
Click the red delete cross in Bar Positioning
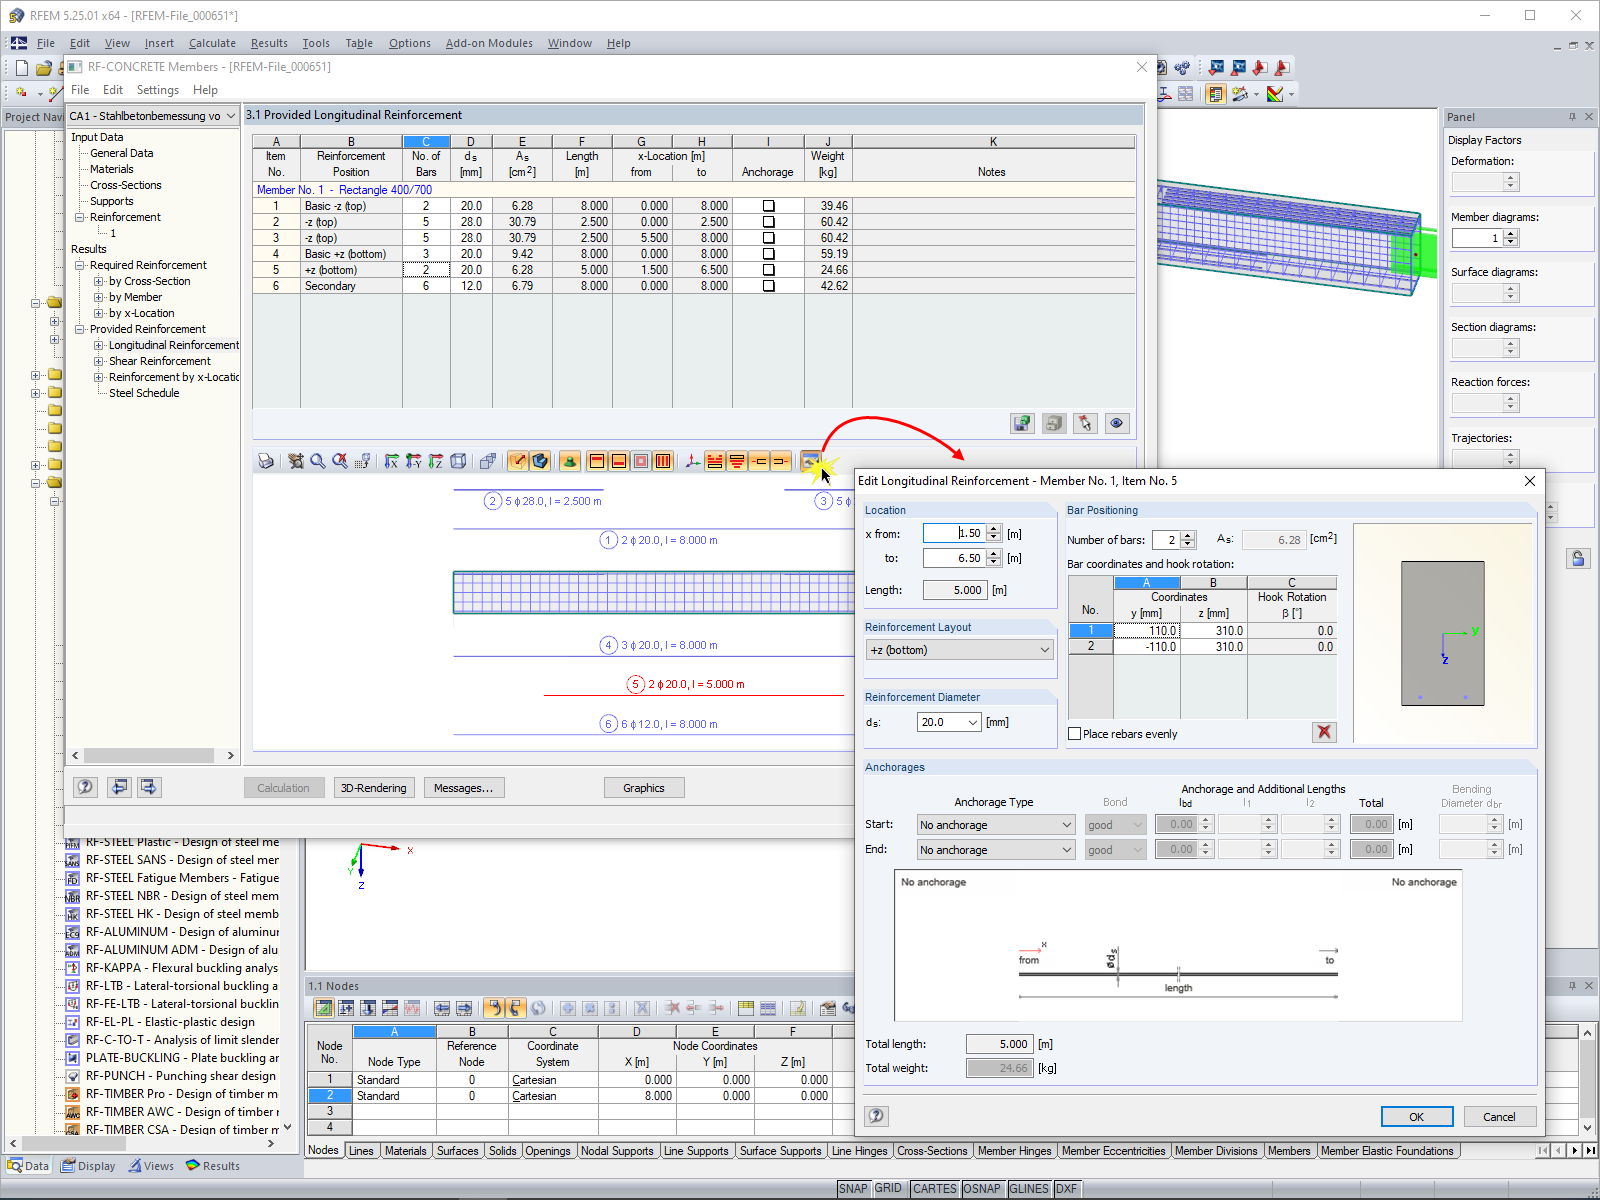[x=1324, y=732]
